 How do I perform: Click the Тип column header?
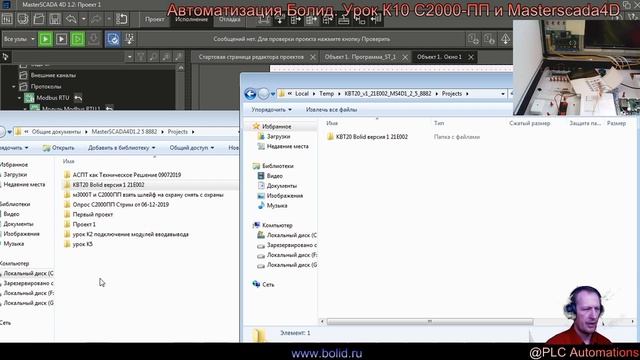coord(439,123)
